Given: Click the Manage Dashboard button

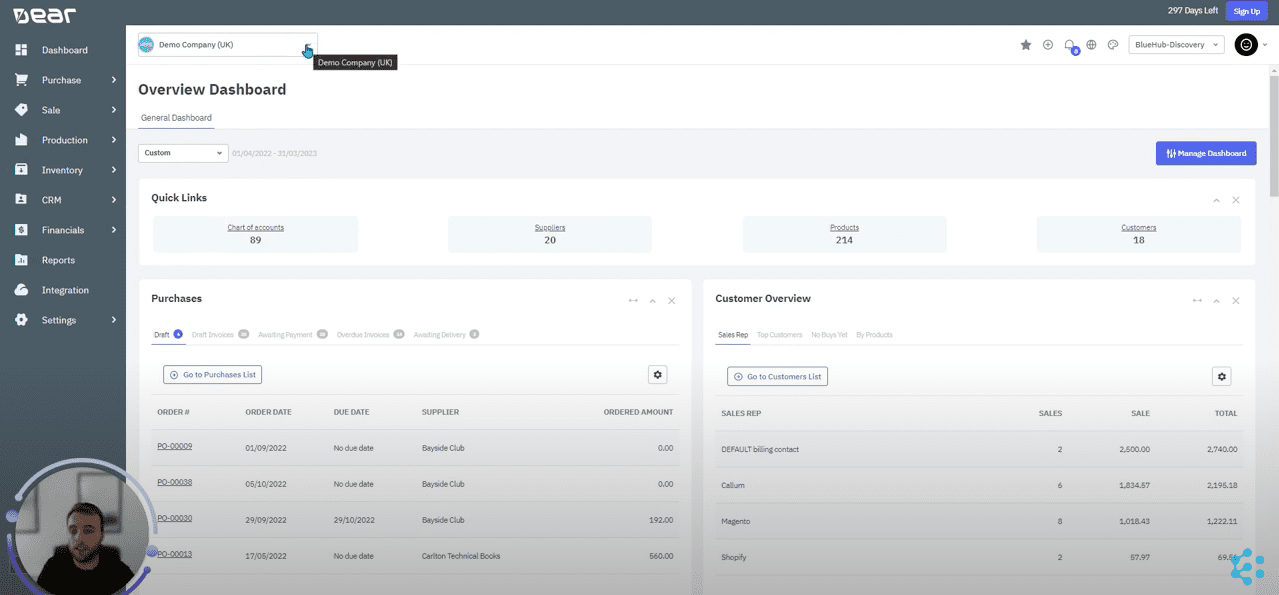Looking at the screenshot, I should point(1205,152).
